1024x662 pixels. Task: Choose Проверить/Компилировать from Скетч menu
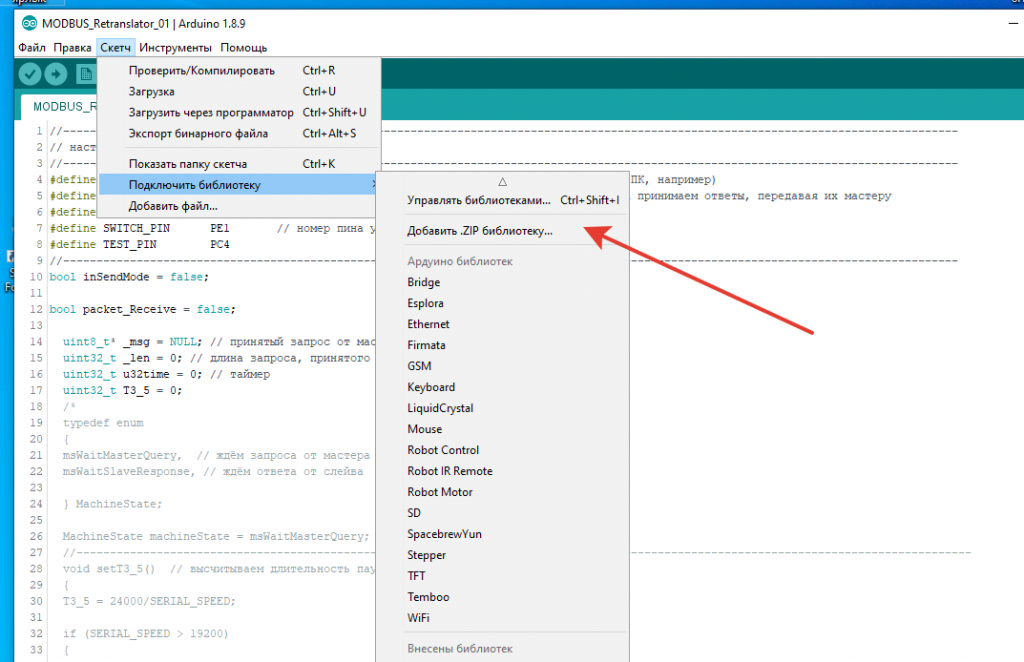239,71
